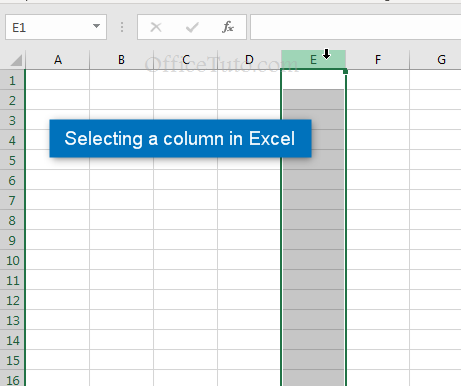Select column B header

[121, 60]
